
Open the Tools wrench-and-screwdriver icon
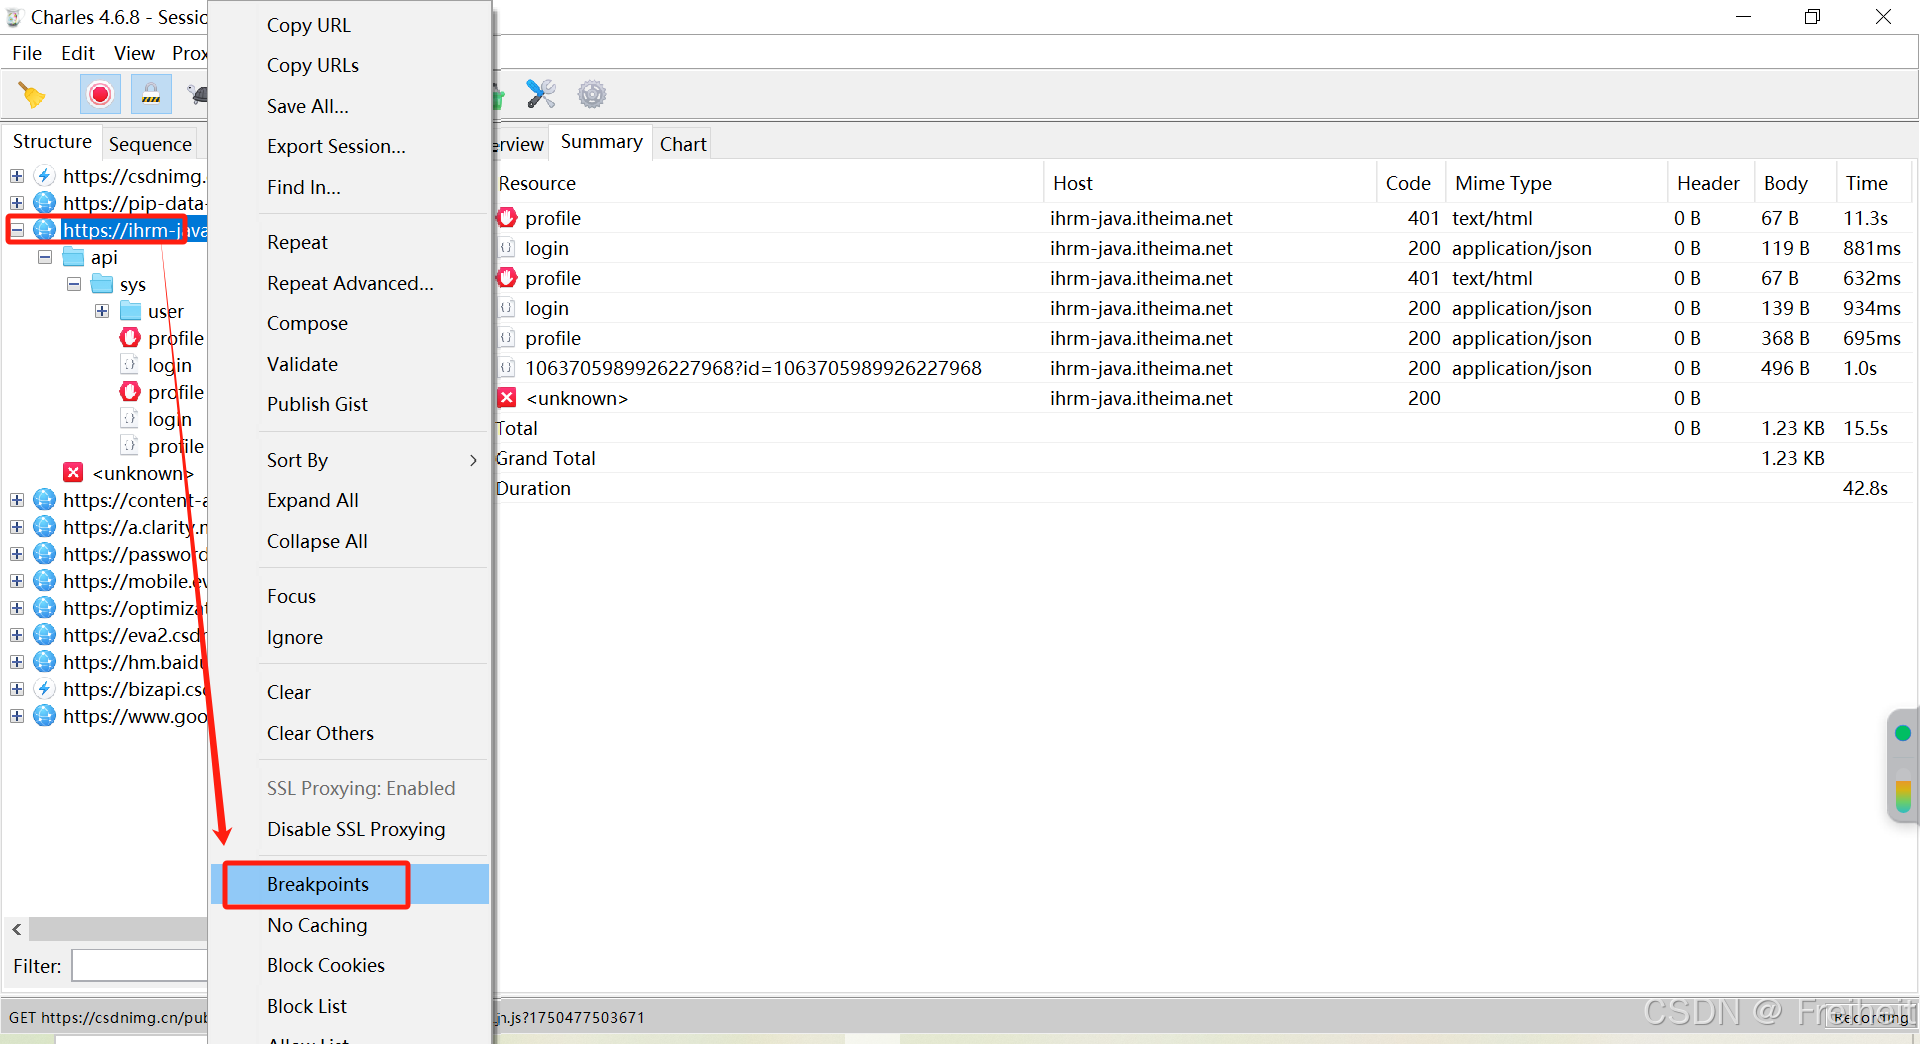(x=541, y=95)
